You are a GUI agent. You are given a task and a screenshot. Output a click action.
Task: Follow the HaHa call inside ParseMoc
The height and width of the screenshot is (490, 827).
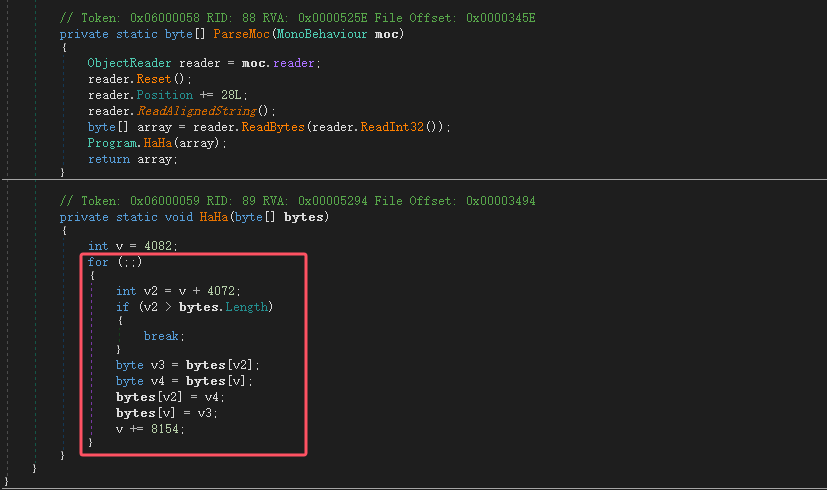click(x=159, y=143)
